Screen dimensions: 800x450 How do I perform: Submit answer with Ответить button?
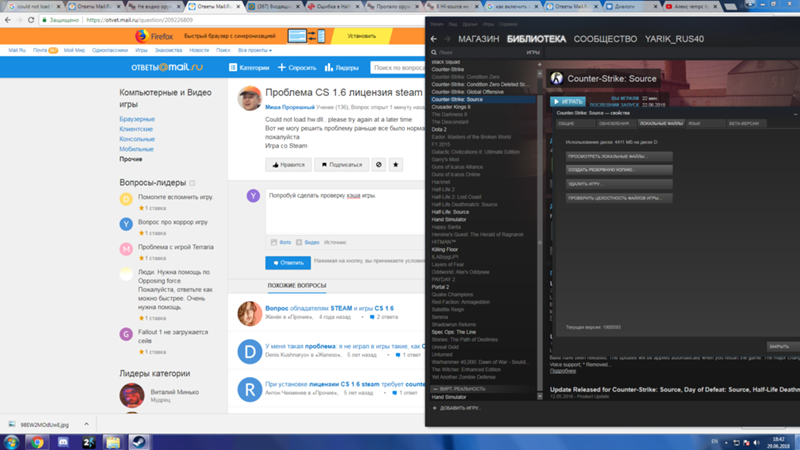[x=288, y=263]
